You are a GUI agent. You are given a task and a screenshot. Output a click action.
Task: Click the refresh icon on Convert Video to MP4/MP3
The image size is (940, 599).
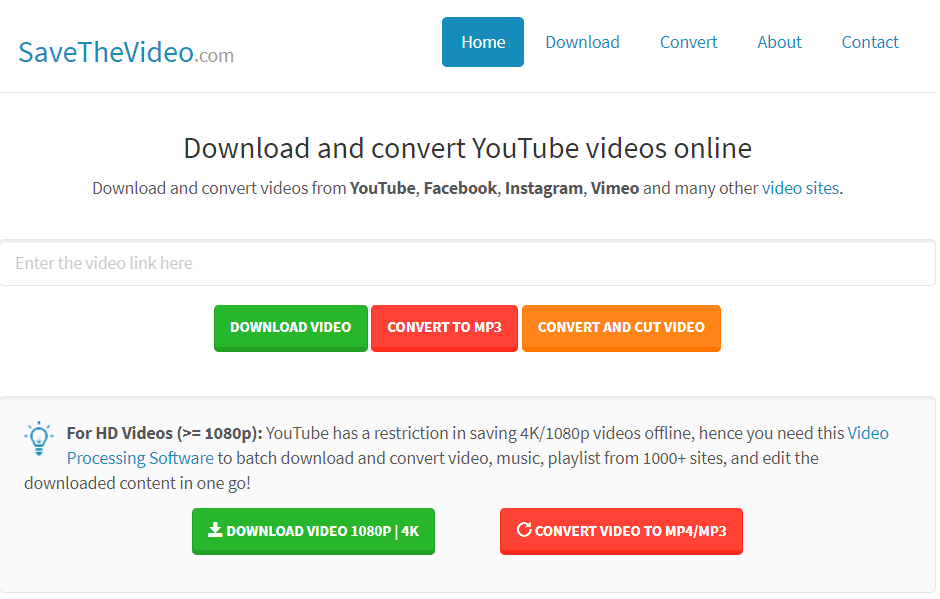[524, 529]
